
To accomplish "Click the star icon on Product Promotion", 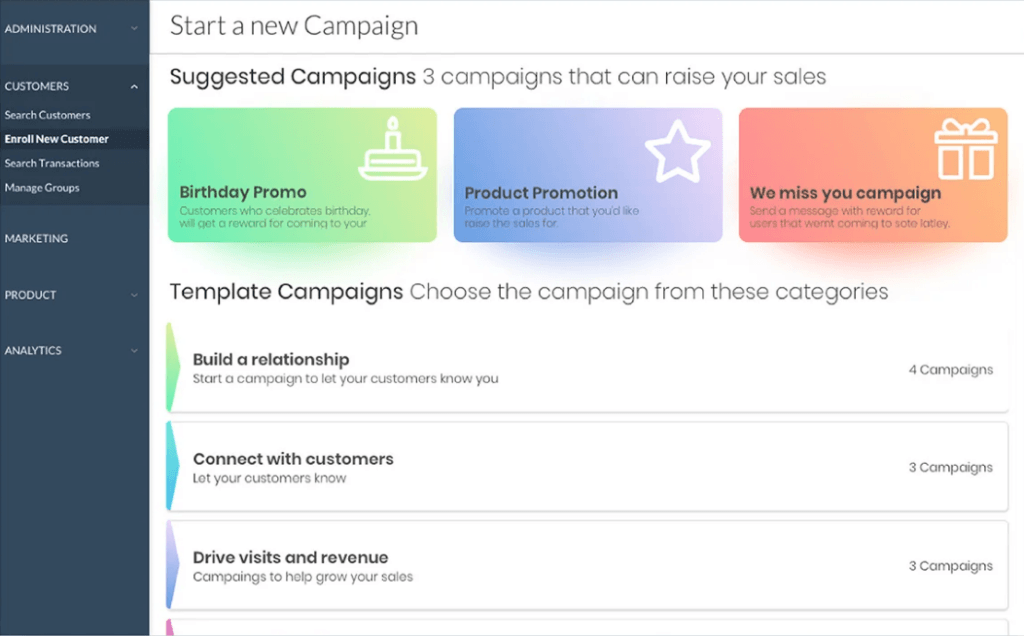I will pyautogui.click(x=676, y=150).
